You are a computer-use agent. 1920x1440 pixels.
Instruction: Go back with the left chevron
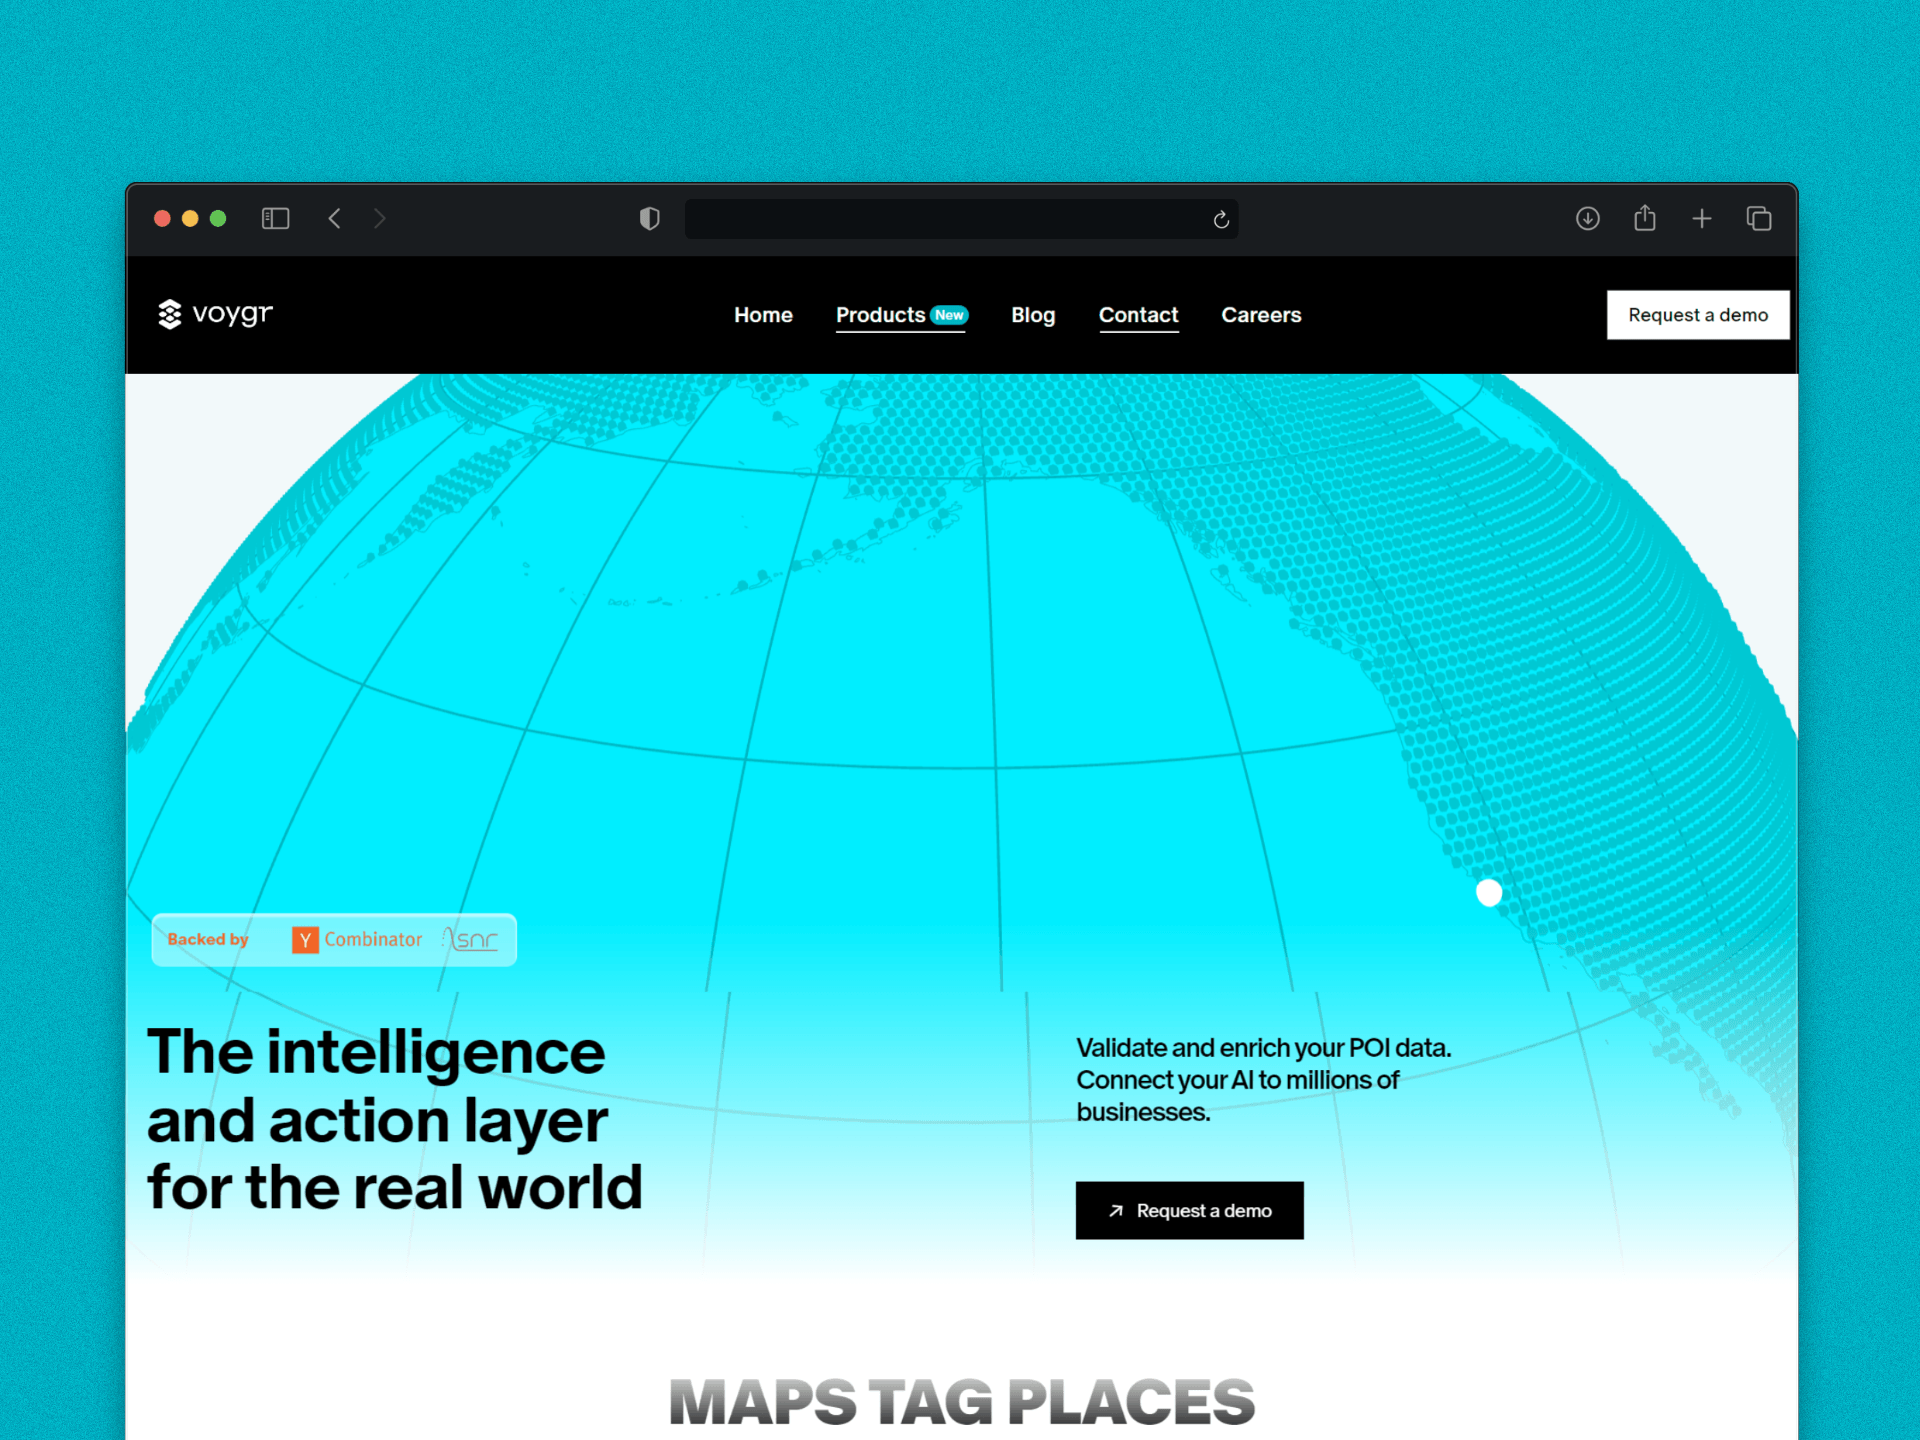click(x=335, y=218)
